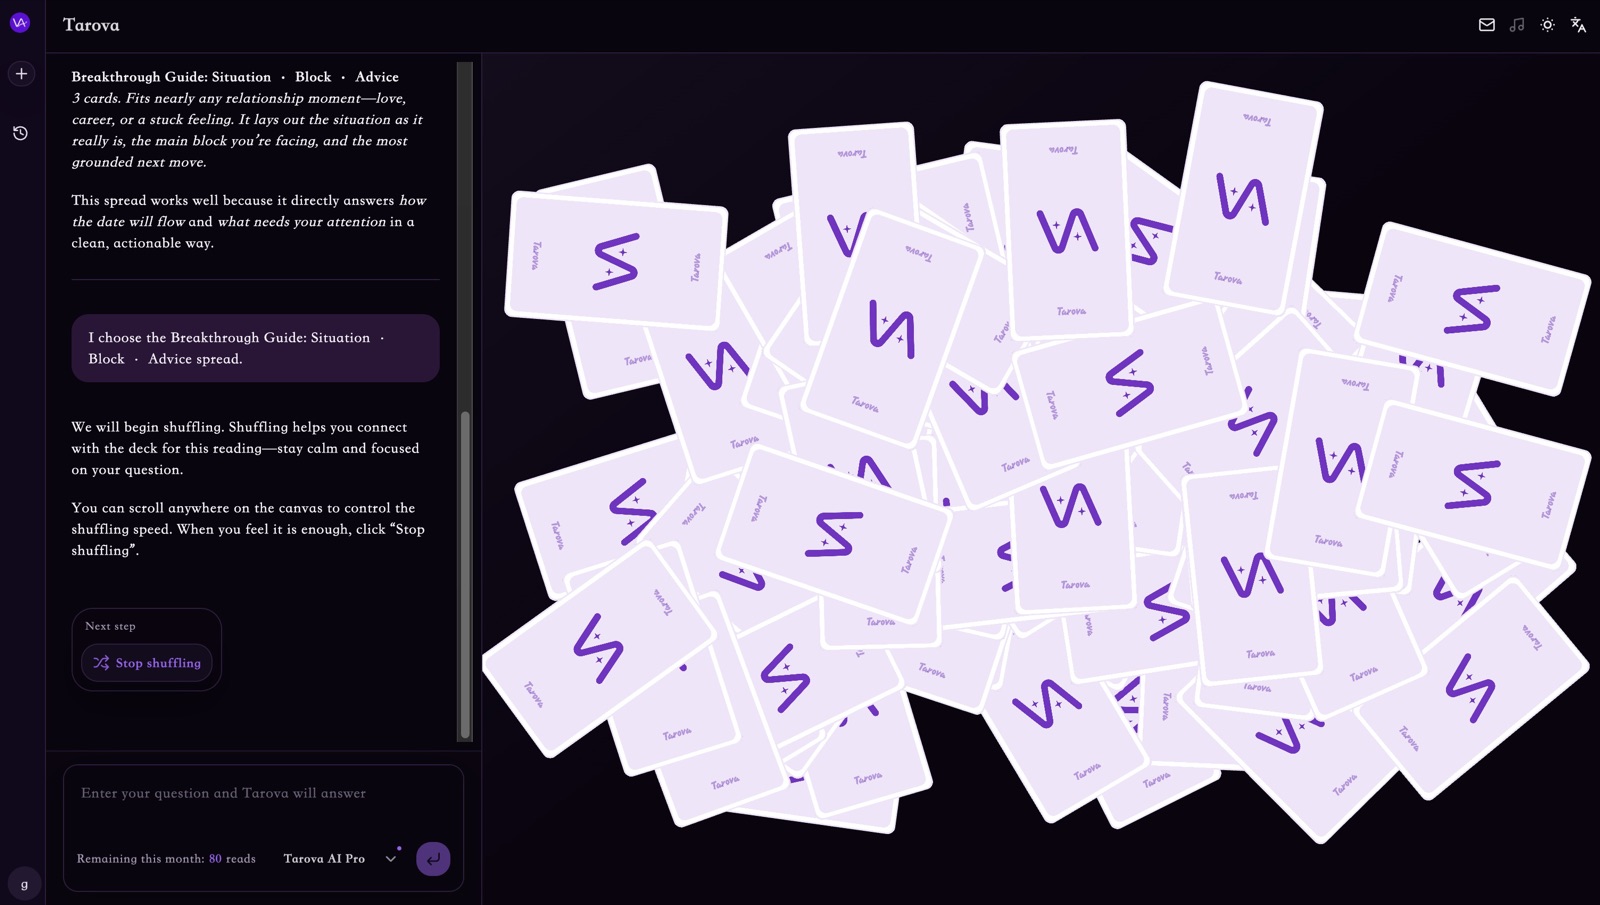Click the 'I choose the Breakthrough Guide' message bubble
Screen dimensions: 1600x905
255,348
